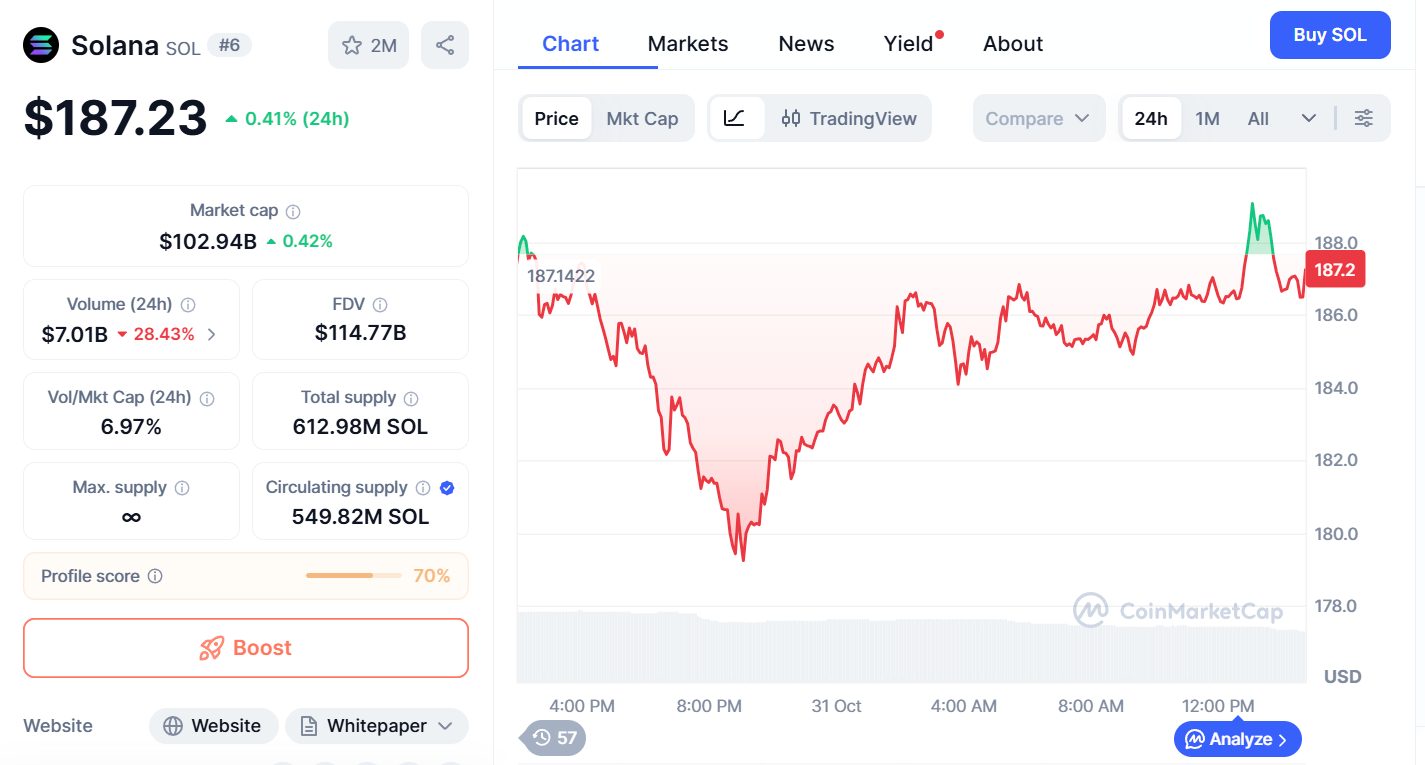Add Solana to watchlist star
Screen dimensions: 1425x765
352,45
